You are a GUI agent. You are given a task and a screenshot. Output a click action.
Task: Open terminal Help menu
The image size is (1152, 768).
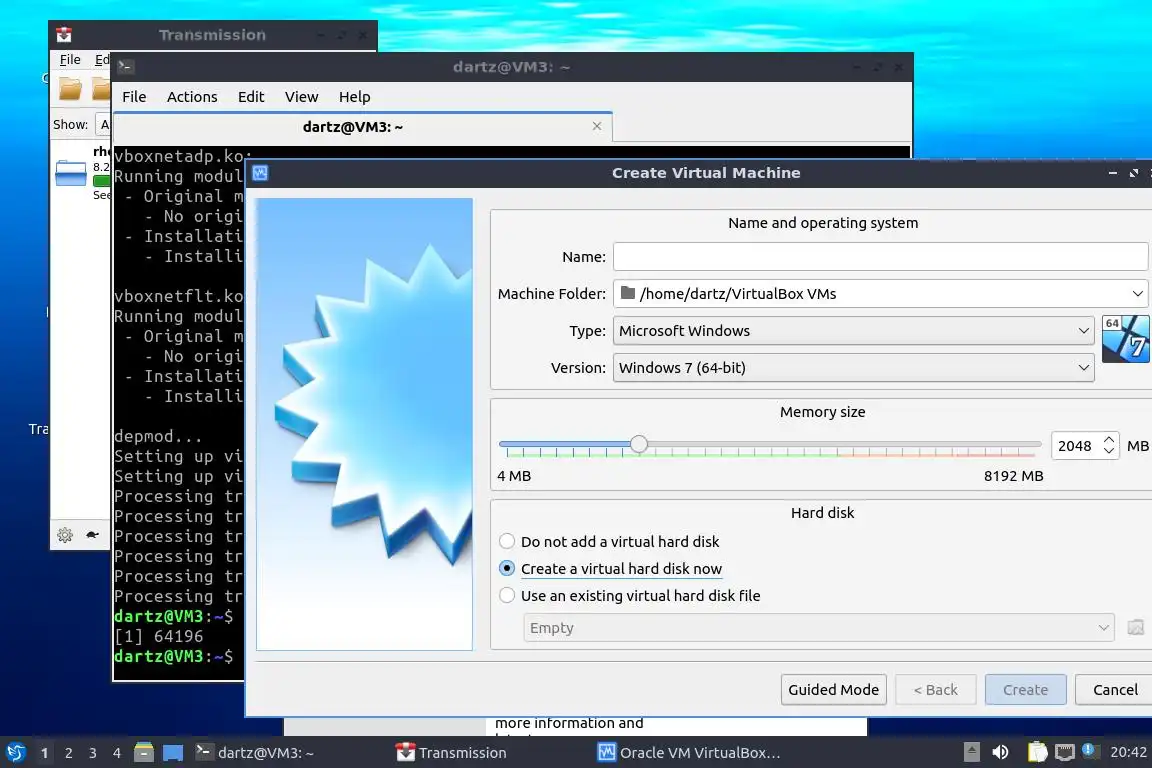tap(354, 97)
